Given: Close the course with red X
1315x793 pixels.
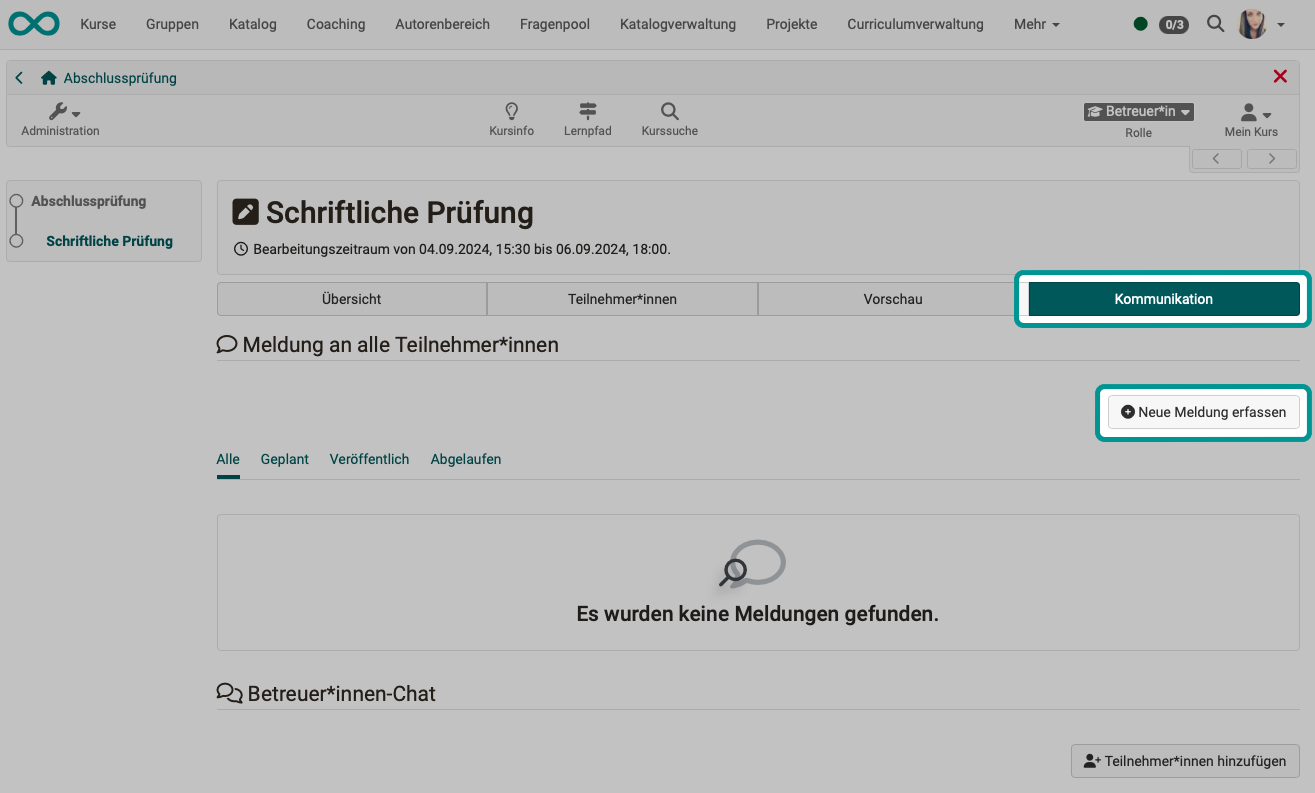Looking at the screenshot, I should [x=1279, y=77].
